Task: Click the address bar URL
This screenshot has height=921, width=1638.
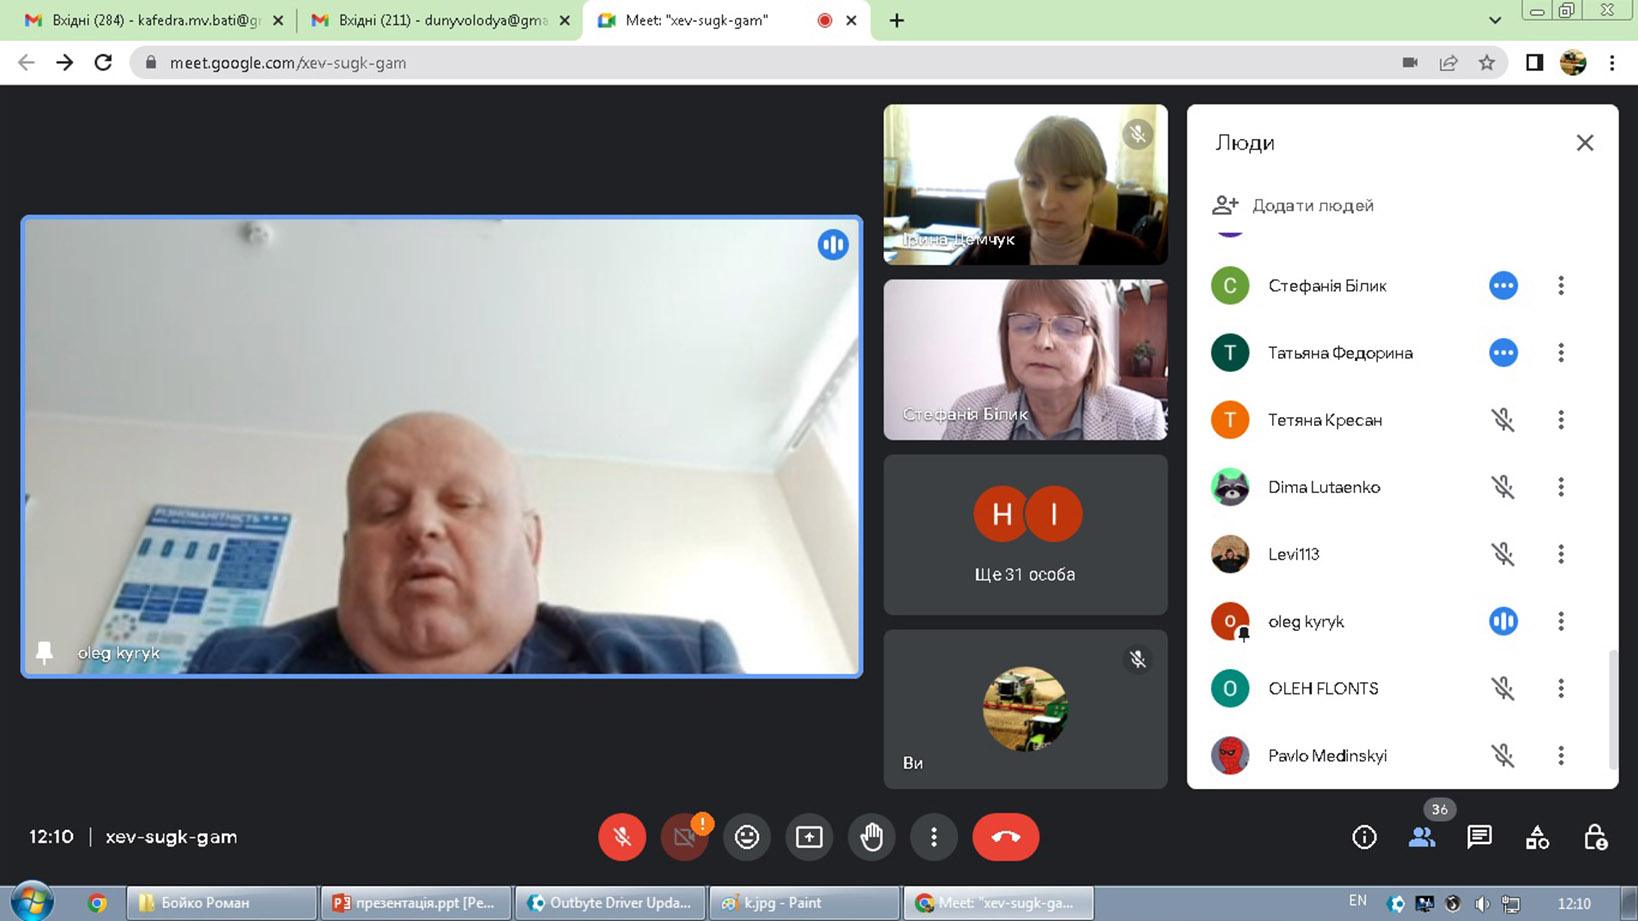Action: coord(288,63)
